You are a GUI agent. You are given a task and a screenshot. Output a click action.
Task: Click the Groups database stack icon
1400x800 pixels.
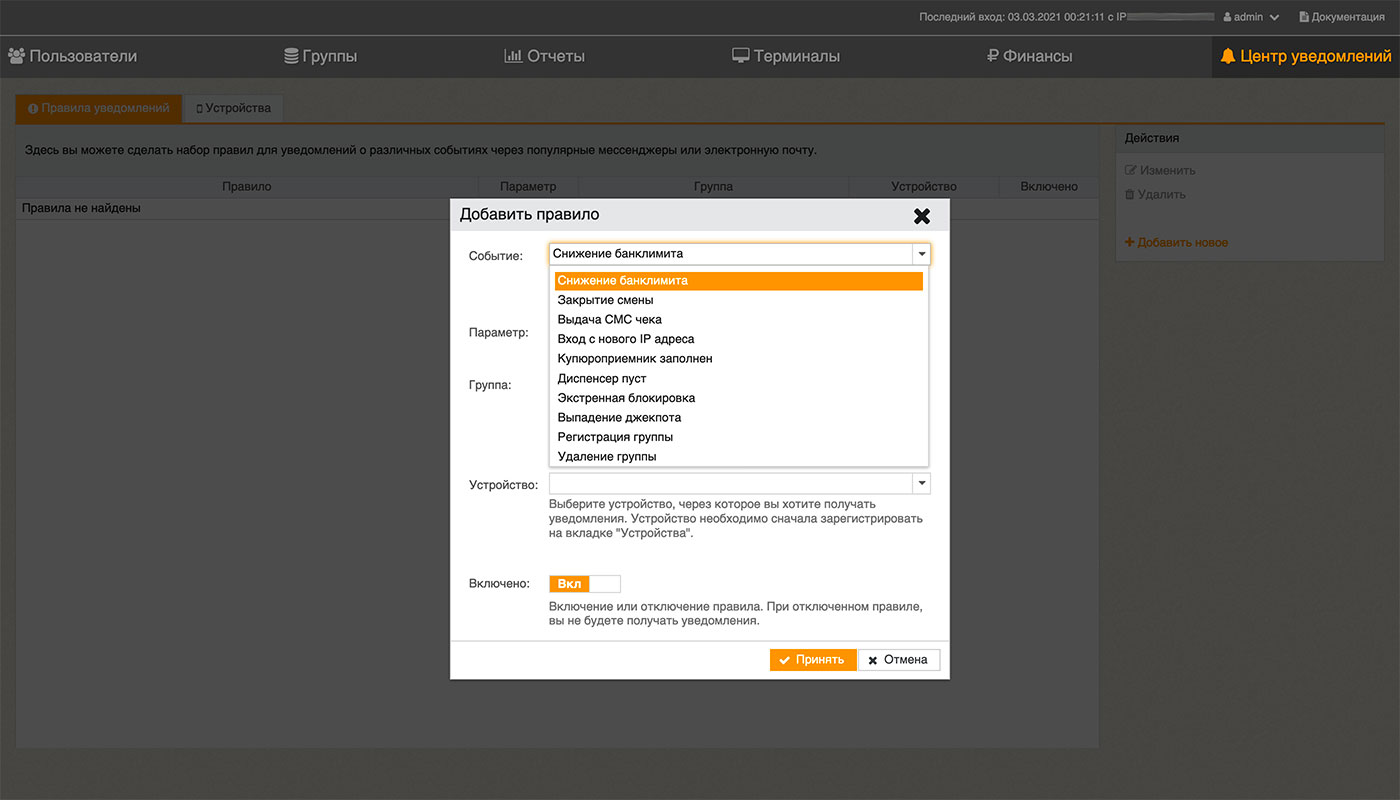[291, 56]
